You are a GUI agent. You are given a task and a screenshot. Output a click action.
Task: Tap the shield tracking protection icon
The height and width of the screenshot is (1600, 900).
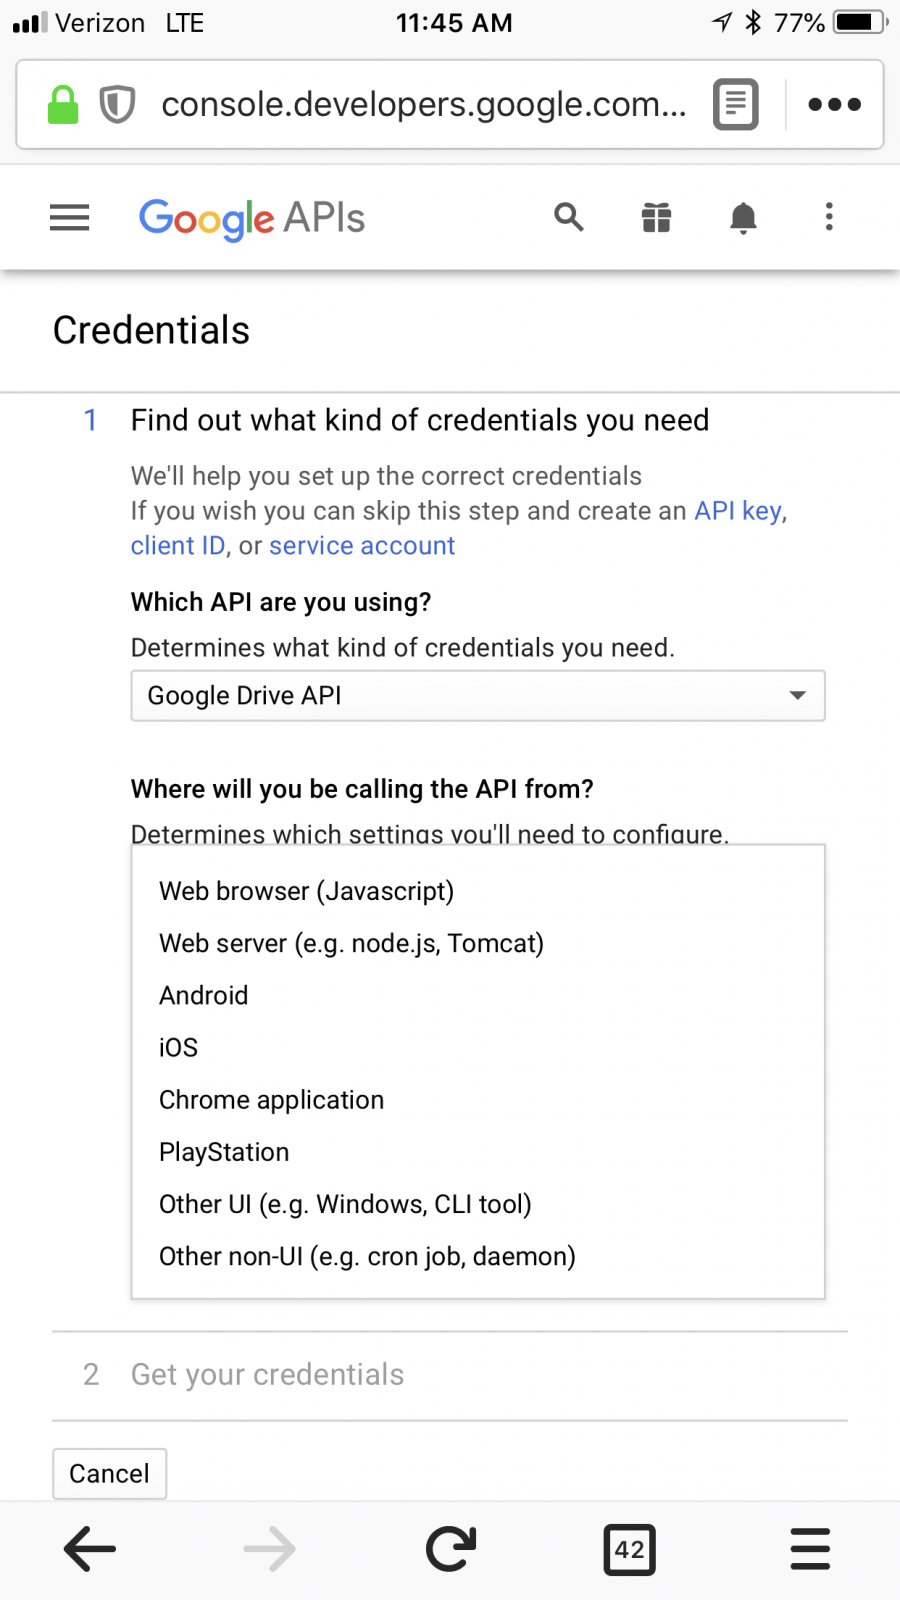(x=118, y=104)
